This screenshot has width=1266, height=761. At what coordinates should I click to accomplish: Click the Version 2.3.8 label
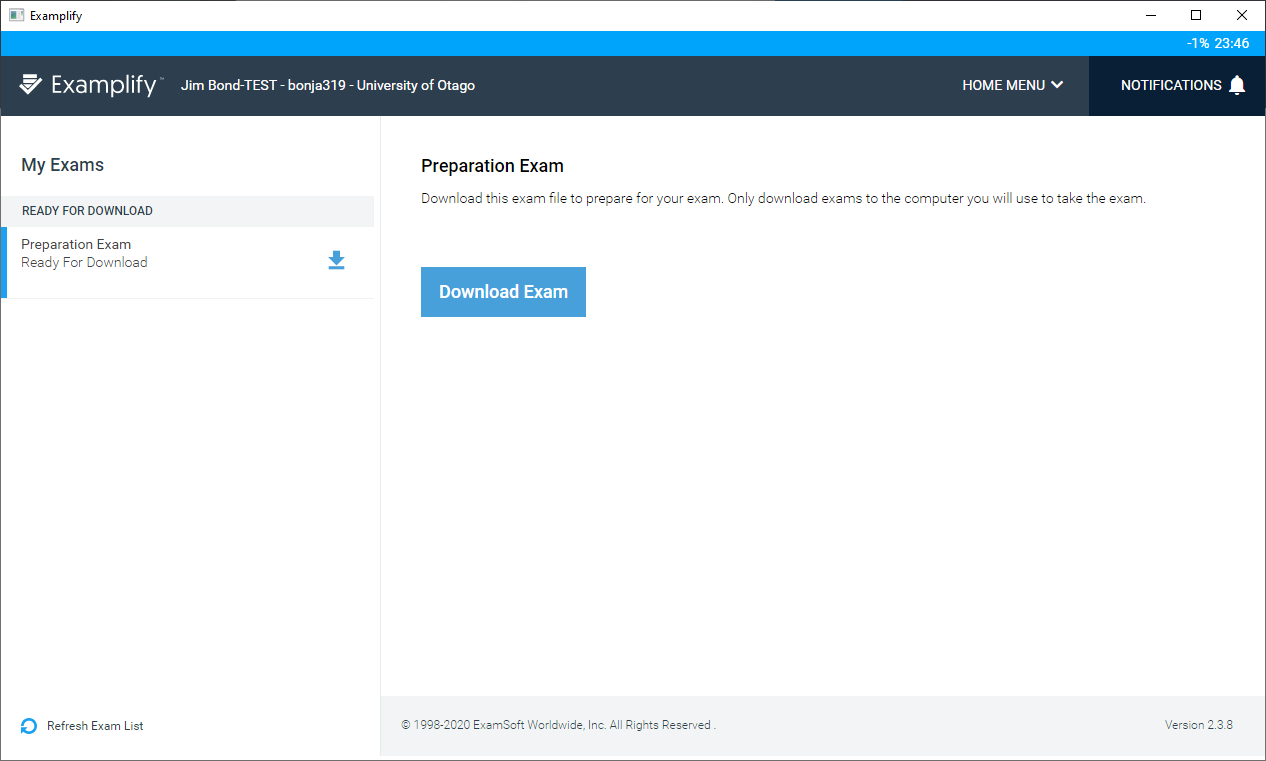[x=1198, y=725]
